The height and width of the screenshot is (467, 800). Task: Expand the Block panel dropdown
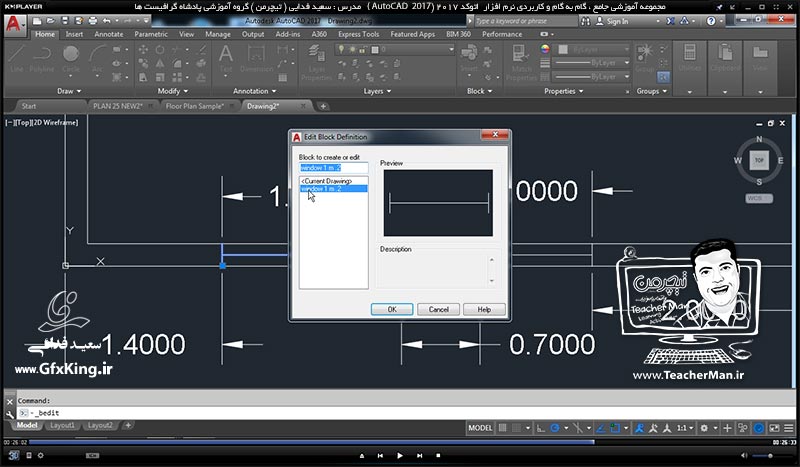(x=480, y=91)
